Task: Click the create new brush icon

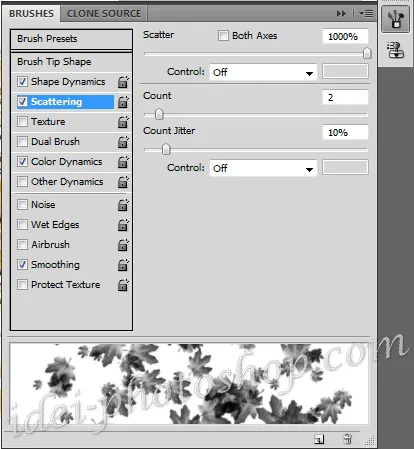Action: 319,439
